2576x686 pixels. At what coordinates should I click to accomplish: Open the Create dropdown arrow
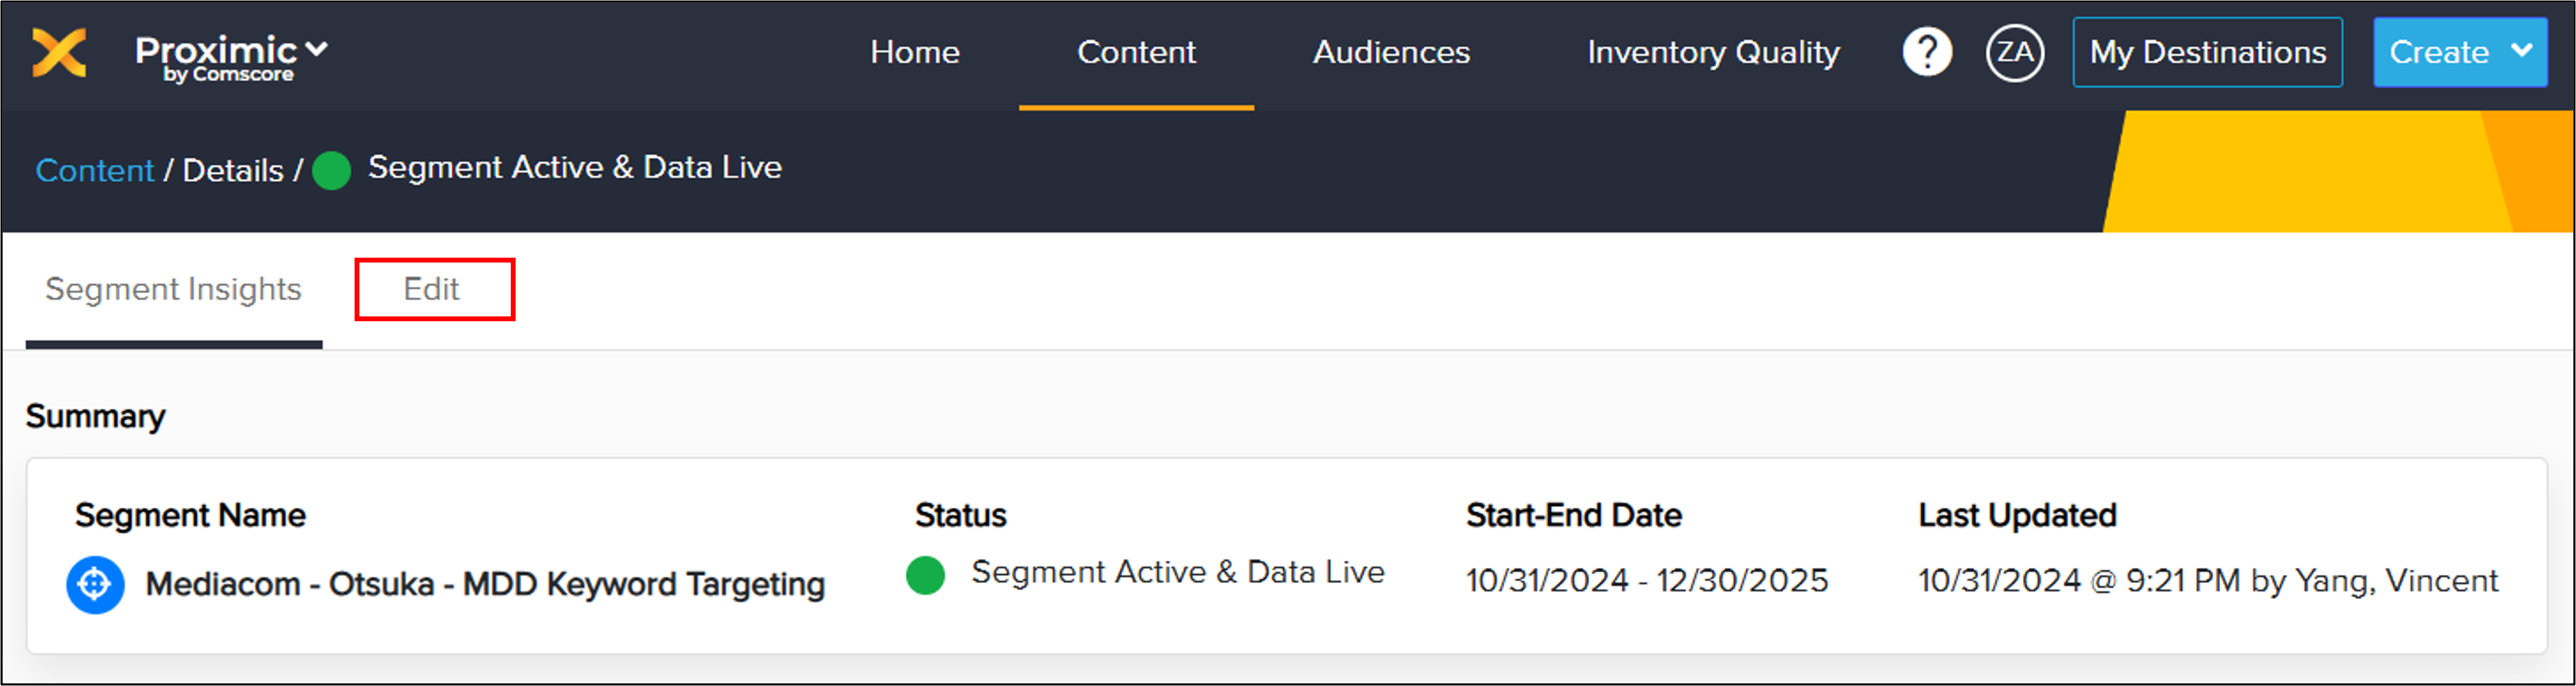click(2522, 50)
